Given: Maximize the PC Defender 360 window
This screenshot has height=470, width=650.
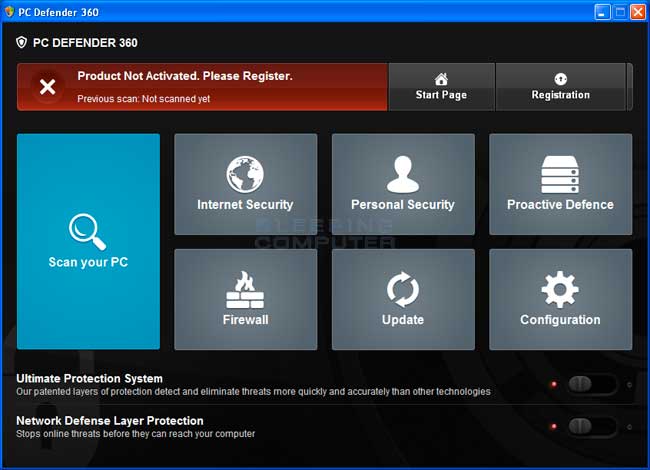Looking at the screenshot, I should point(619,12).
